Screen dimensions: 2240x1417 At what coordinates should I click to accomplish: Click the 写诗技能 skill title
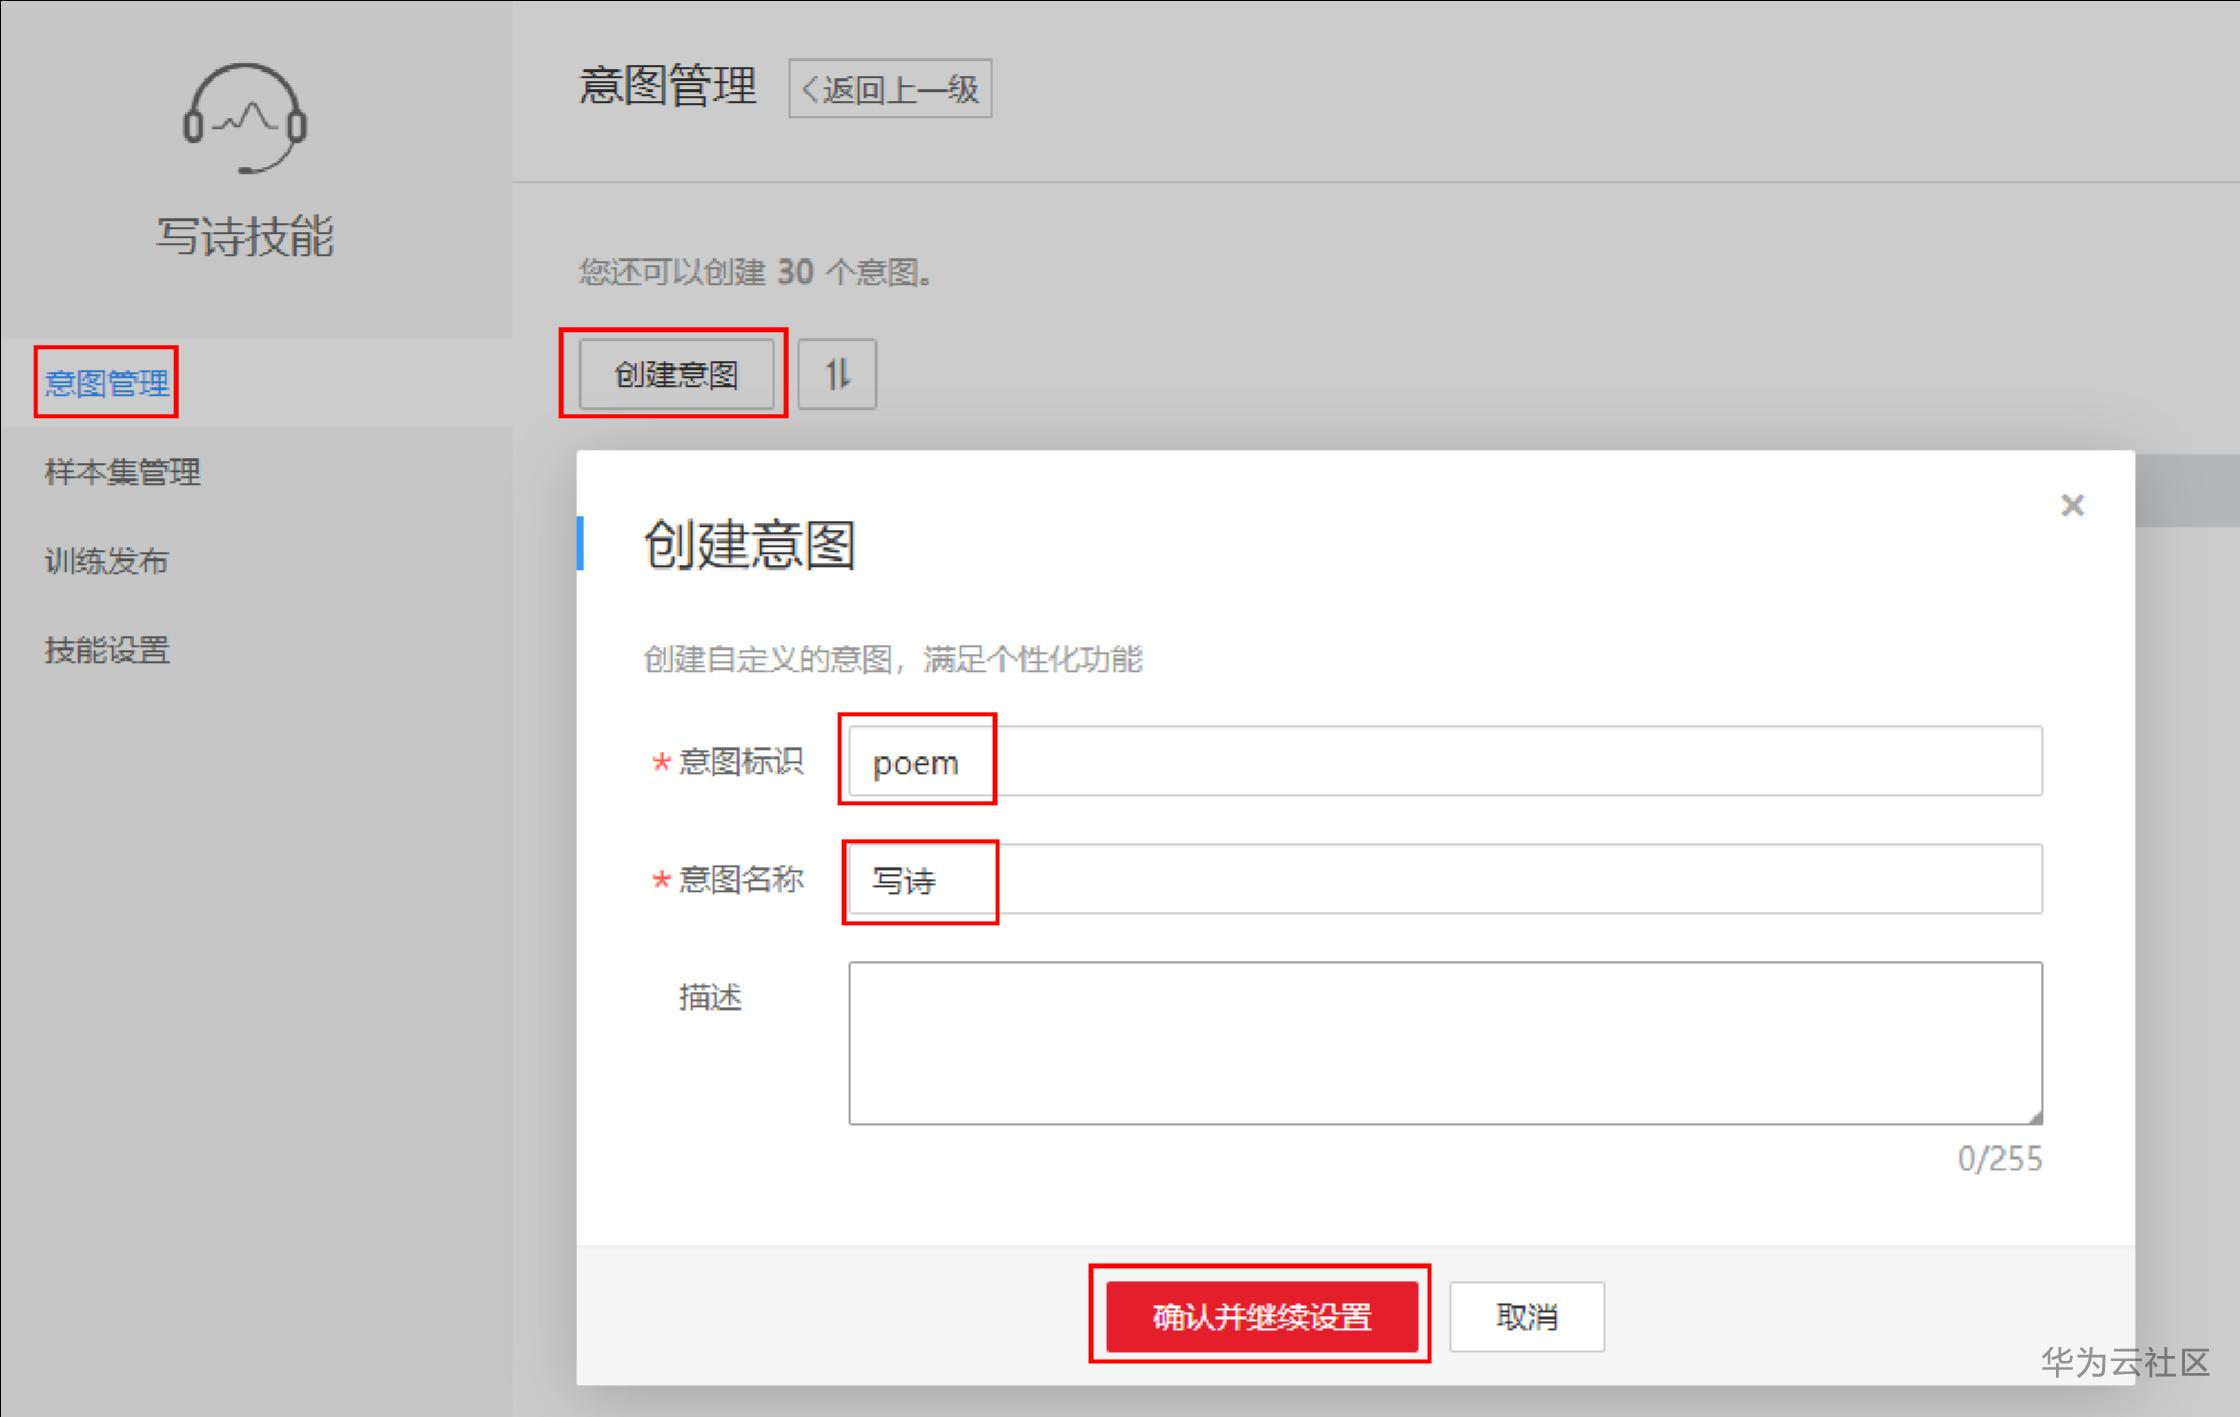(x=244, y=237)
